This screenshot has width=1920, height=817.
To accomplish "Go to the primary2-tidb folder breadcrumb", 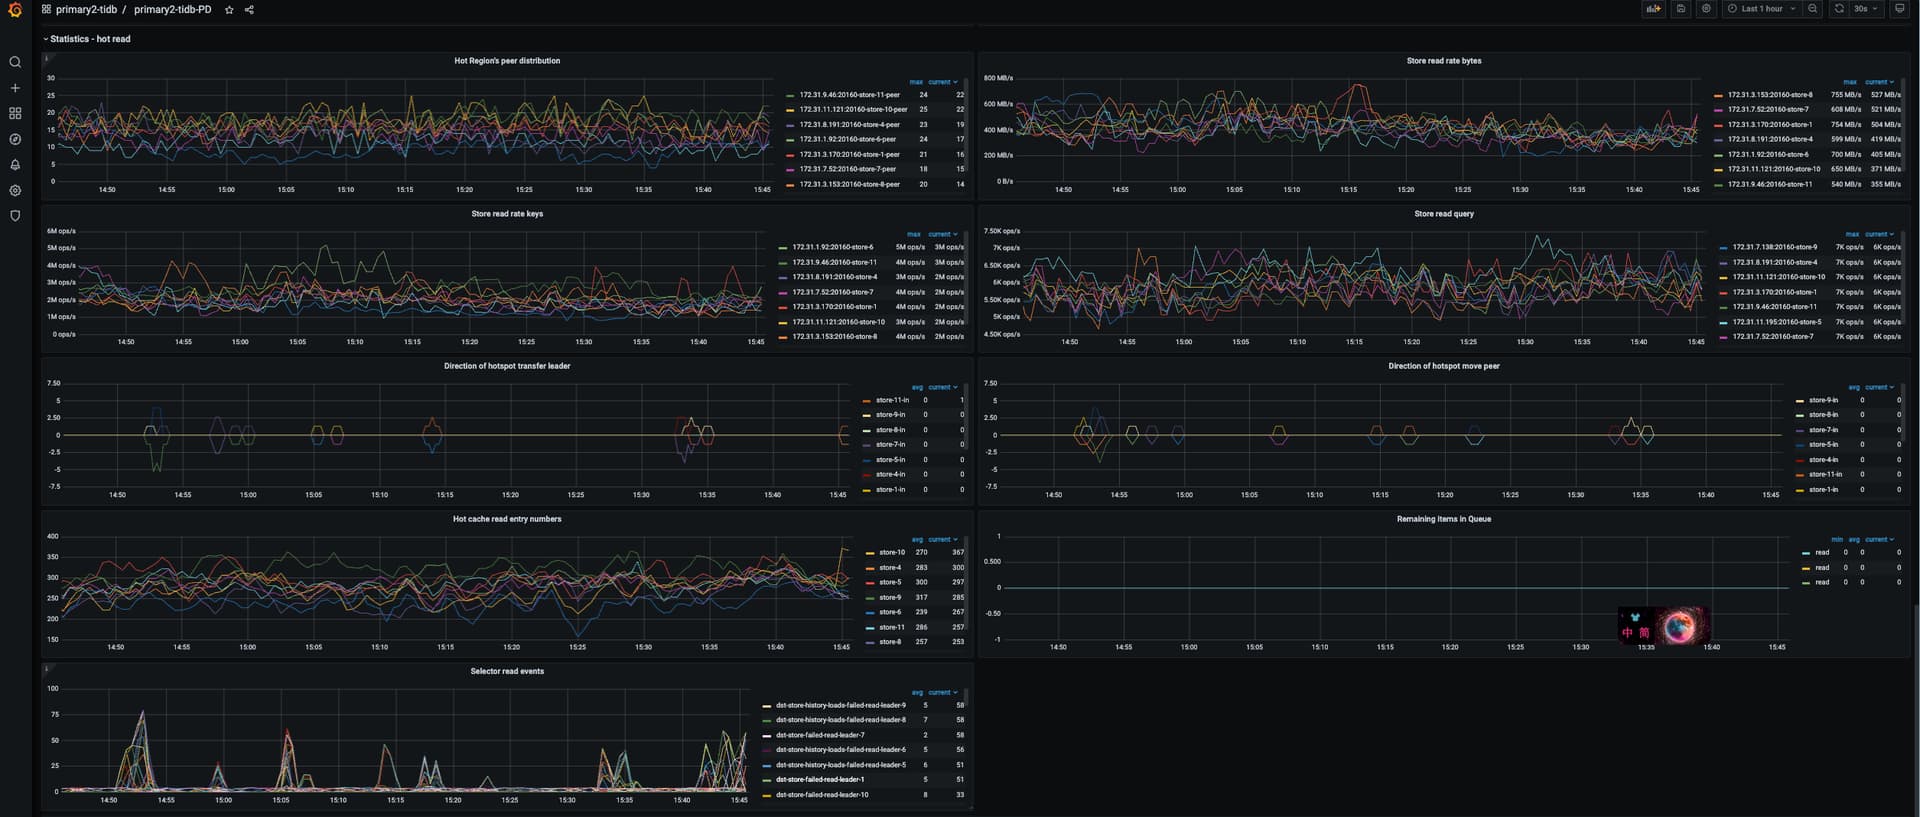I will pyautogui.click(x=86, y=10).
